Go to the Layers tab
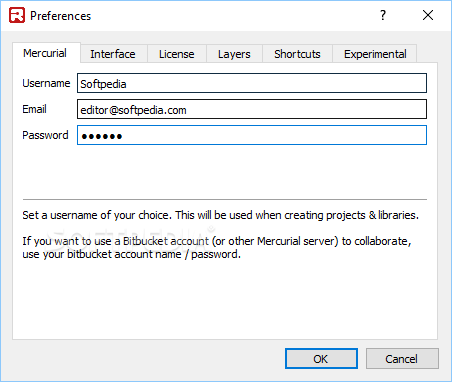The image size is (452, 382). pyautogui.click(x=234, y=54)
